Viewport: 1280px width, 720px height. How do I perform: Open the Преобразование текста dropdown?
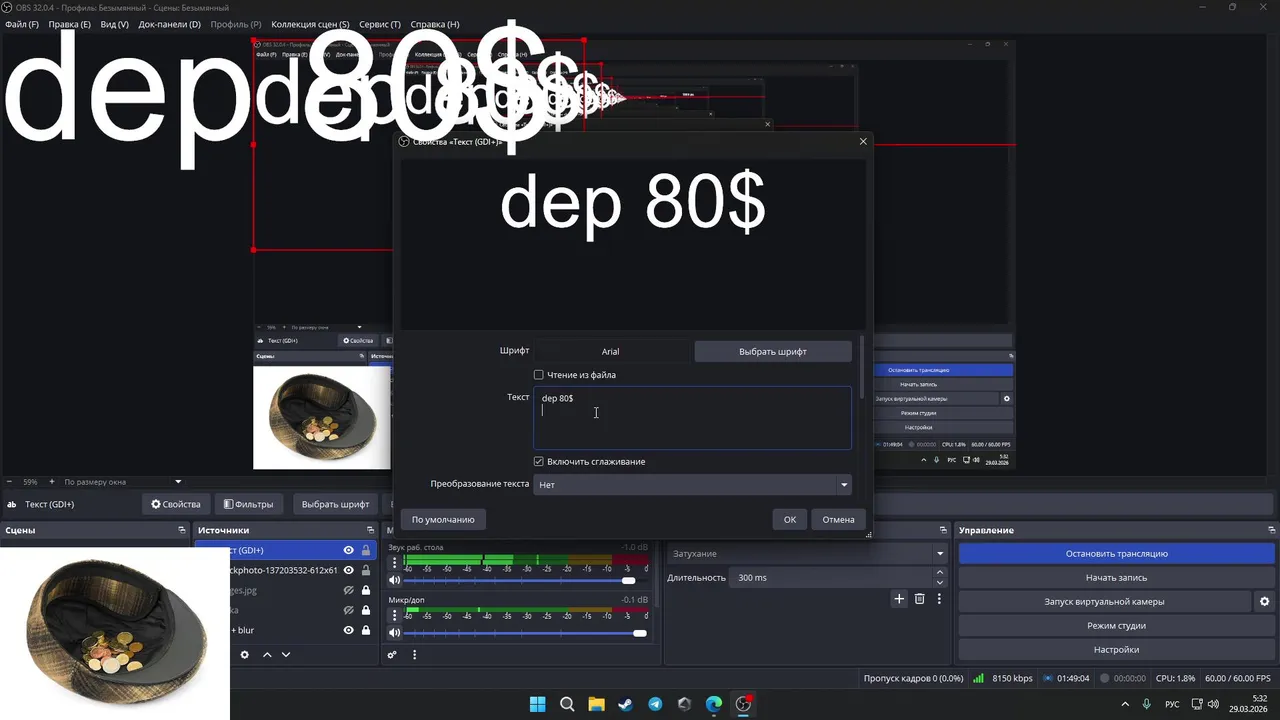tap(692, 484)
